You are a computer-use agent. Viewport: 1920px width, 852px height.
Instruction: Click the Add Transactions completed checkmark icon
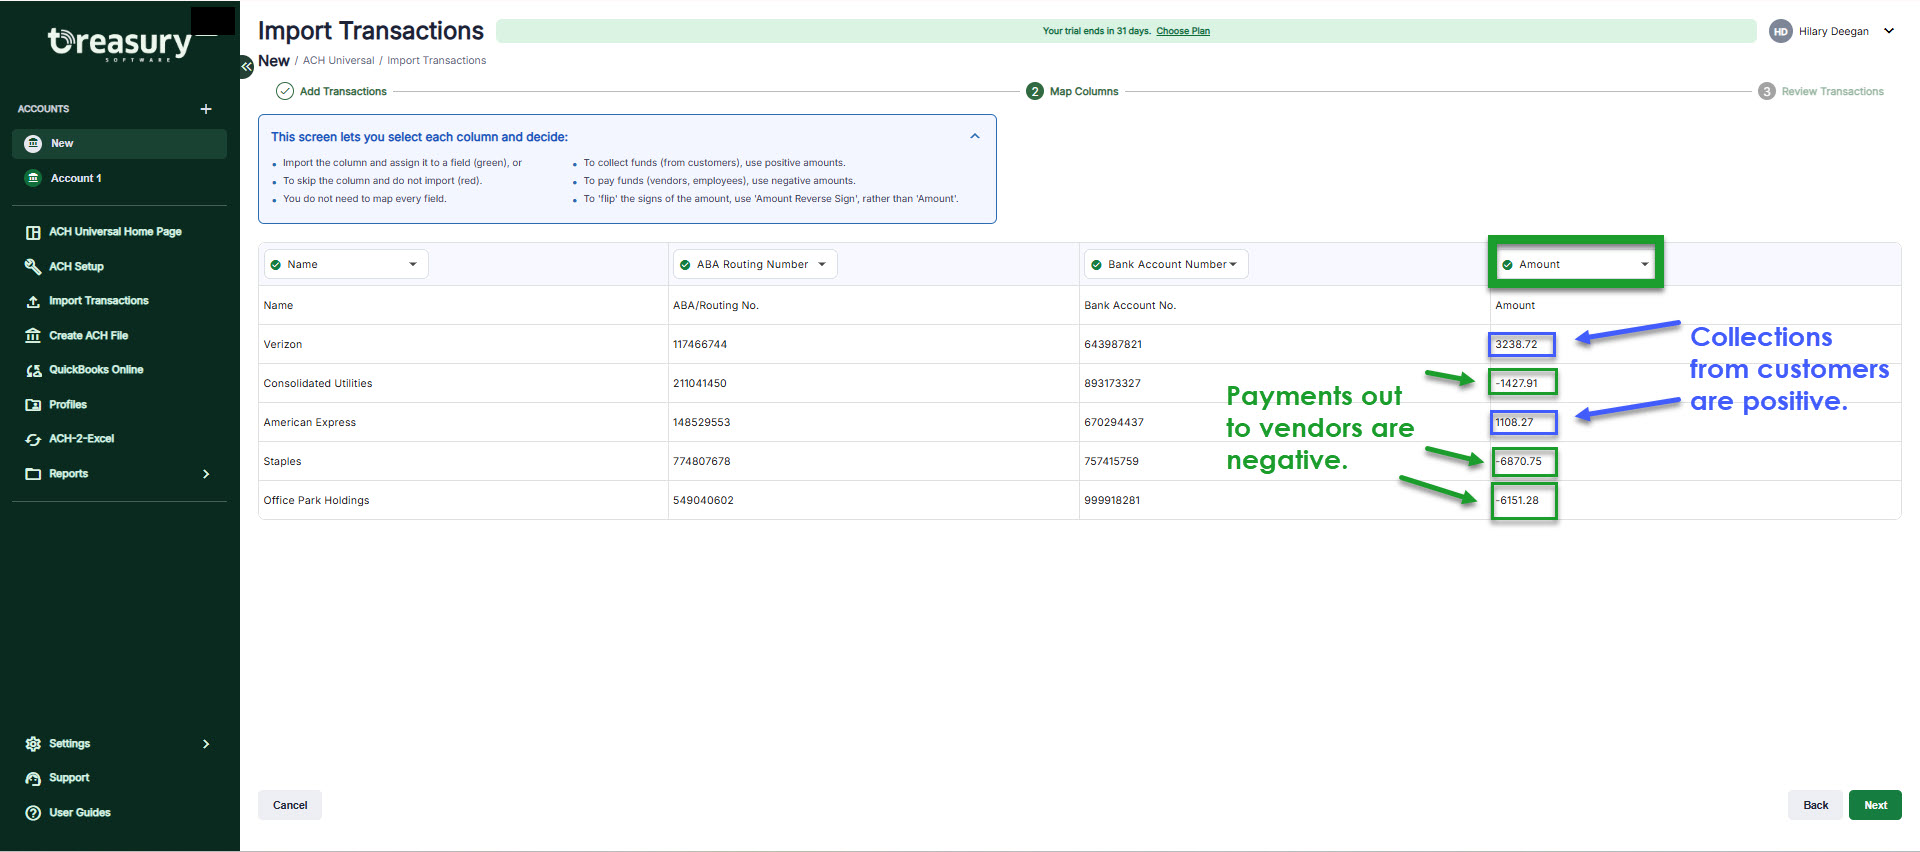(x=285, y=91)
